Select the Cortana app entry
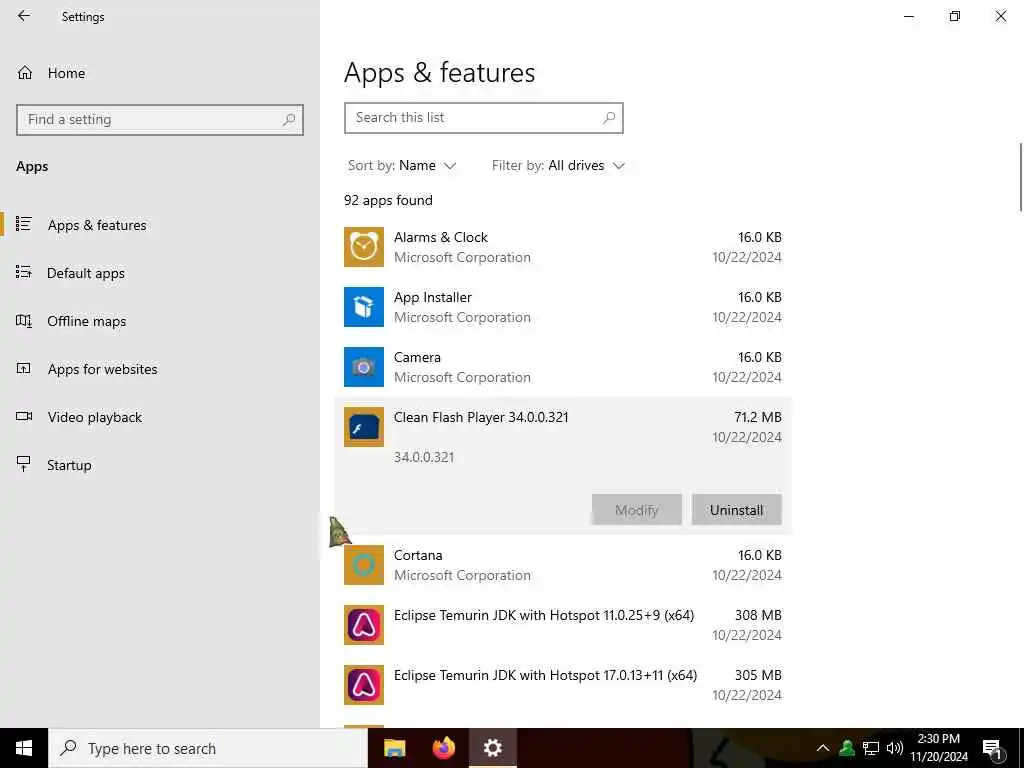This screenshot has width=1024, height=768. (x=563, y=565)
